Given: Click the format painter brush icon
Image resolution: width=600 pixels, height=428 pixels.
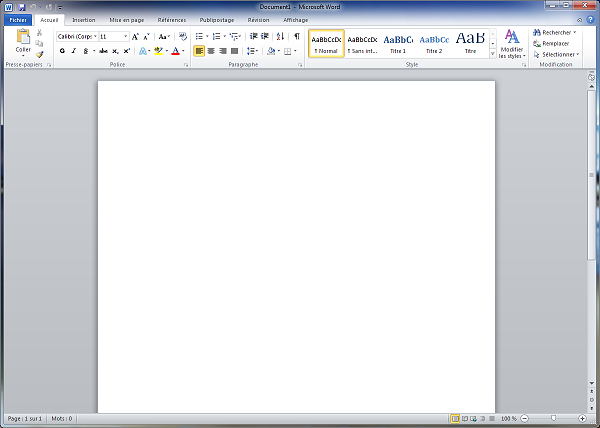Looking at the screenshot, I should tap(40, 54).
